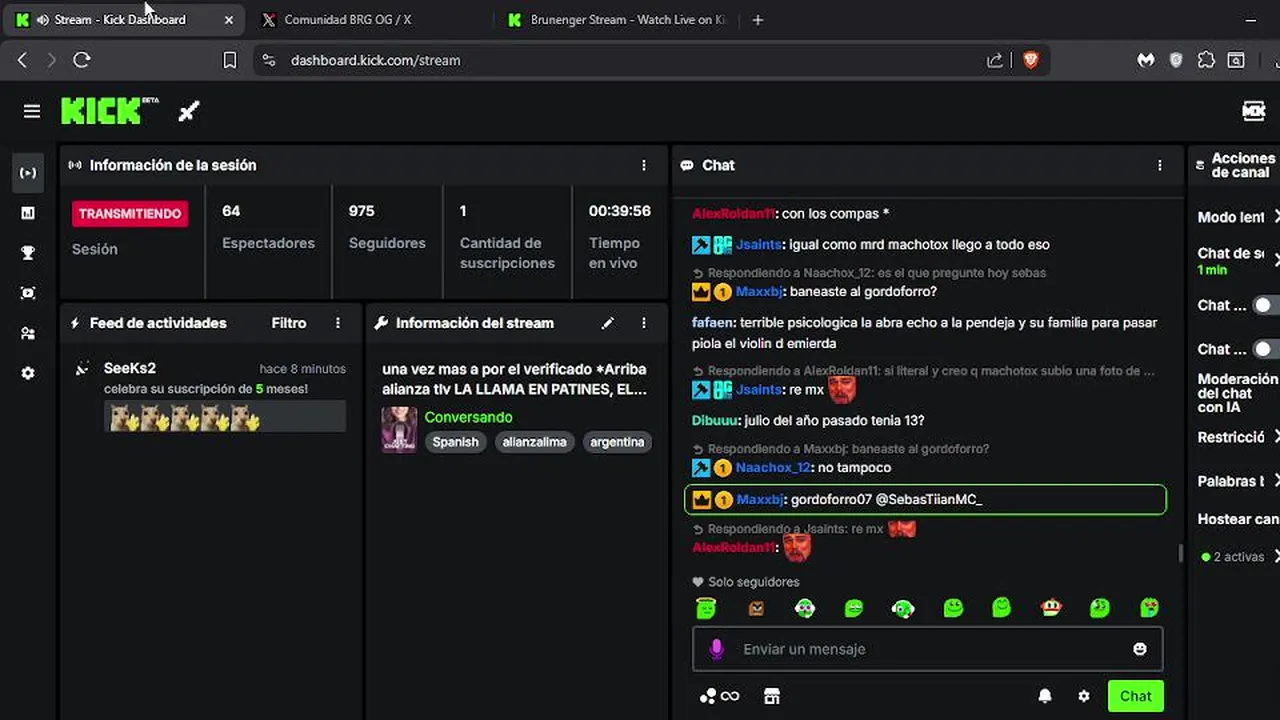Viewport: 1280px width, 720px height.
Task: Open the Filtro activity filter
Action: click(289, 323)
